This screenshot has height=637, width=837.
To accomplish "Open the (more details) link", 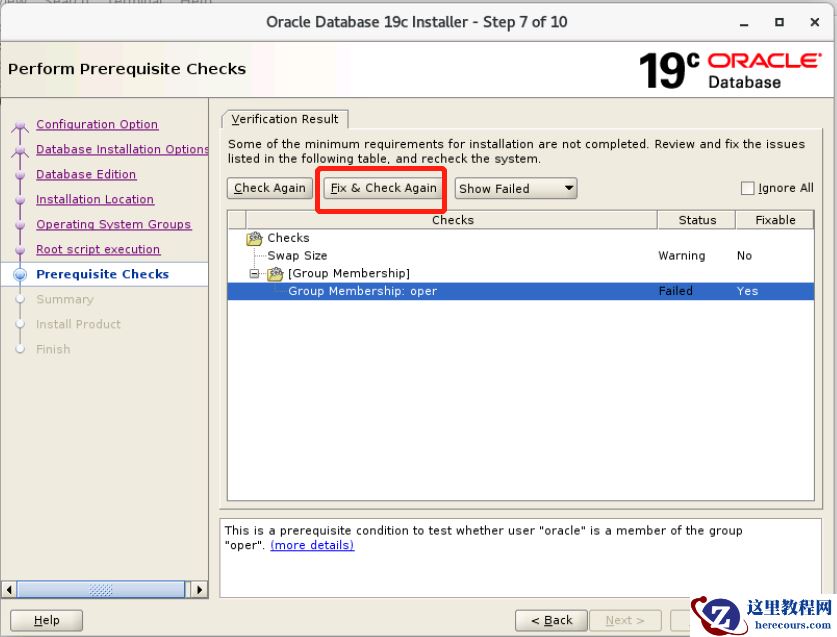I will click(312, 545).
